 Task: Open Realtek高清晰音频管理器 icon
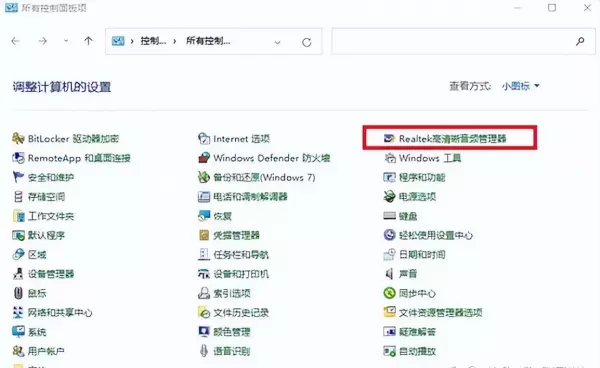coord(389,138)
